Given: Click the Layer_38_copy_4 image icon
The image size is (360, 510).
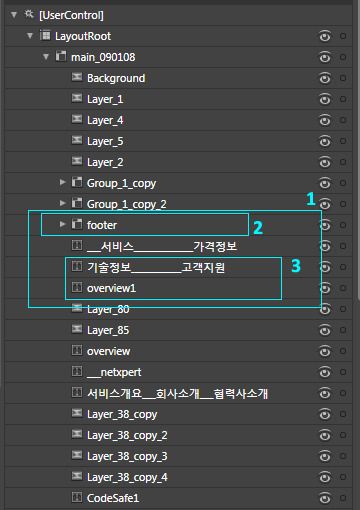Looking at the screenshot, I should pyautogui.click(x=77, y=476).
